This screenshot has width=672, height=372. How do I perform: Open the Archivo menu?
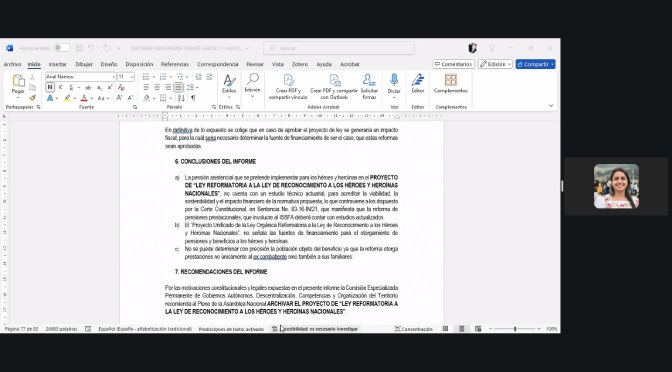point(12,64)
